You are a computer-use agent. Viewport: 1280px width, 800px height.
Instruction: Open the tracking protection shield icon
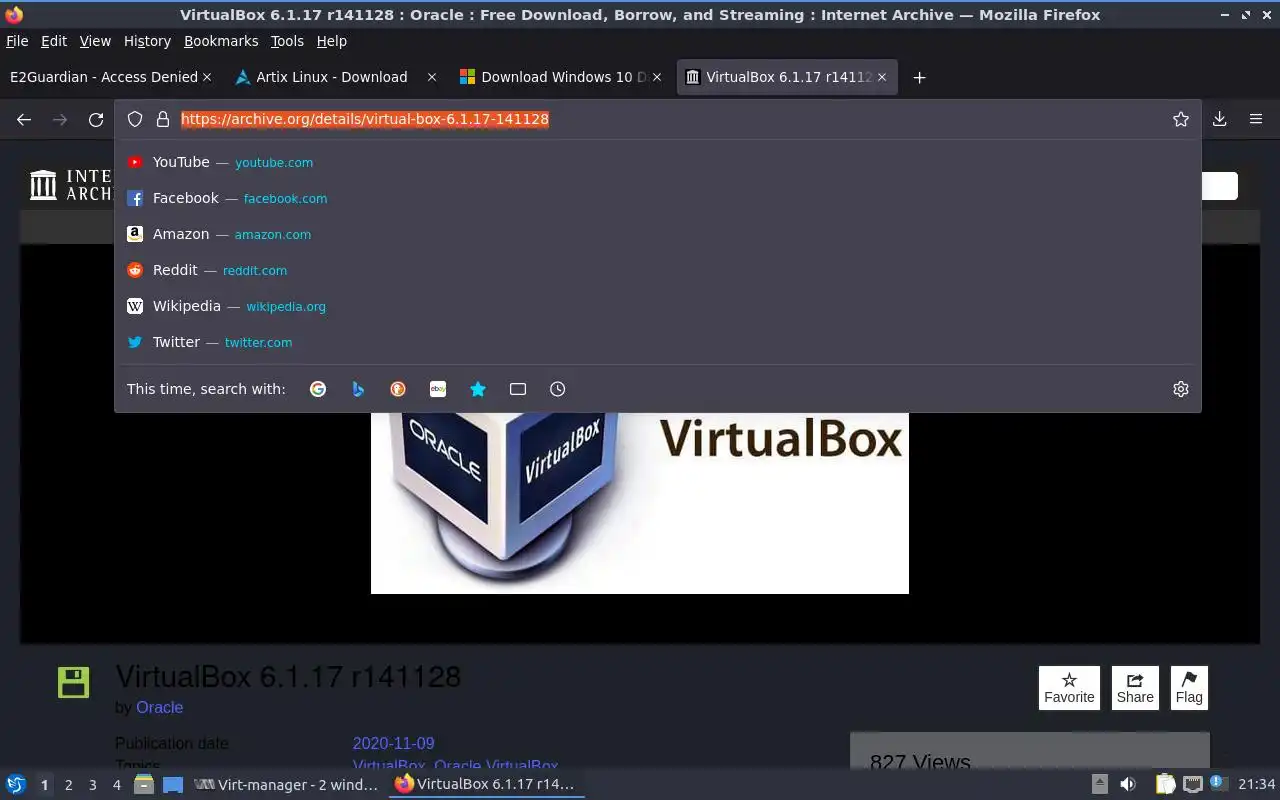(135, 119)
